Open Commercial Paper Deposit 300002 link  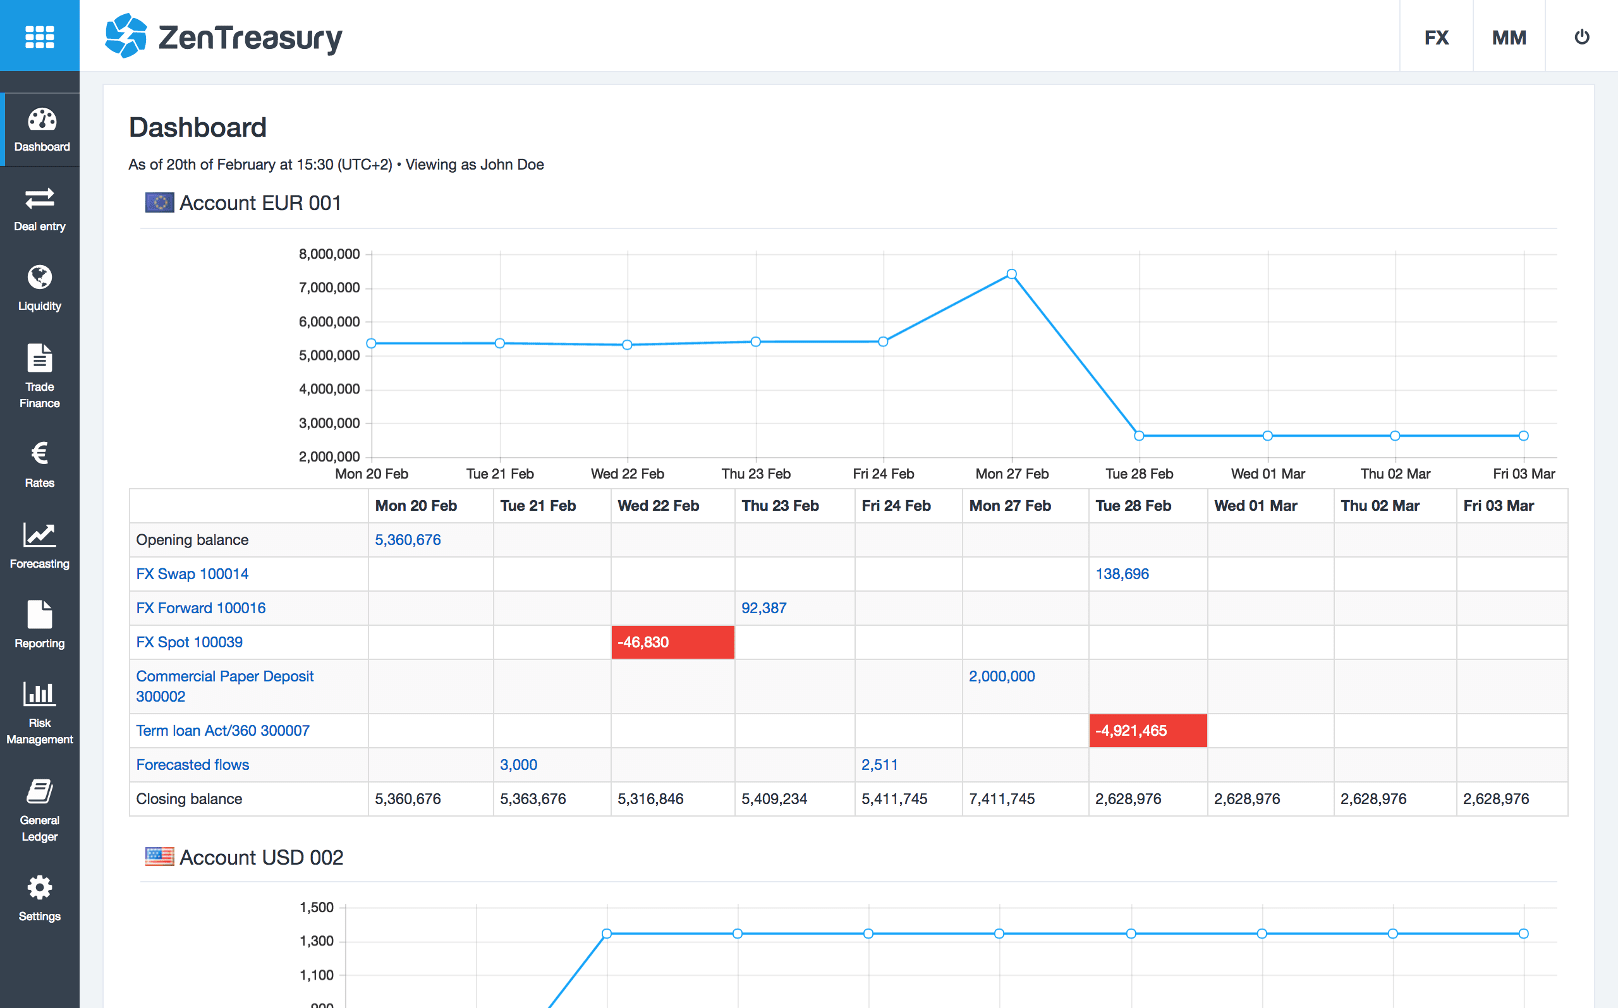click(x=225, y=686)
